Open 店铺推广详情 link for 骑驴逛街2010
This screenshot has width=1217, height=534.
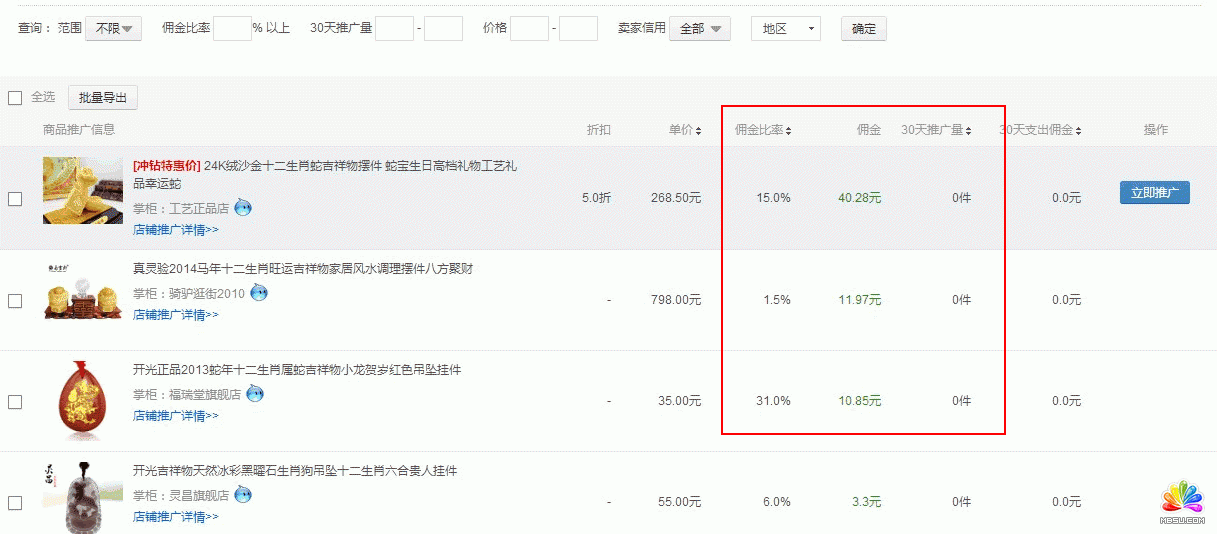pos(175,315)
